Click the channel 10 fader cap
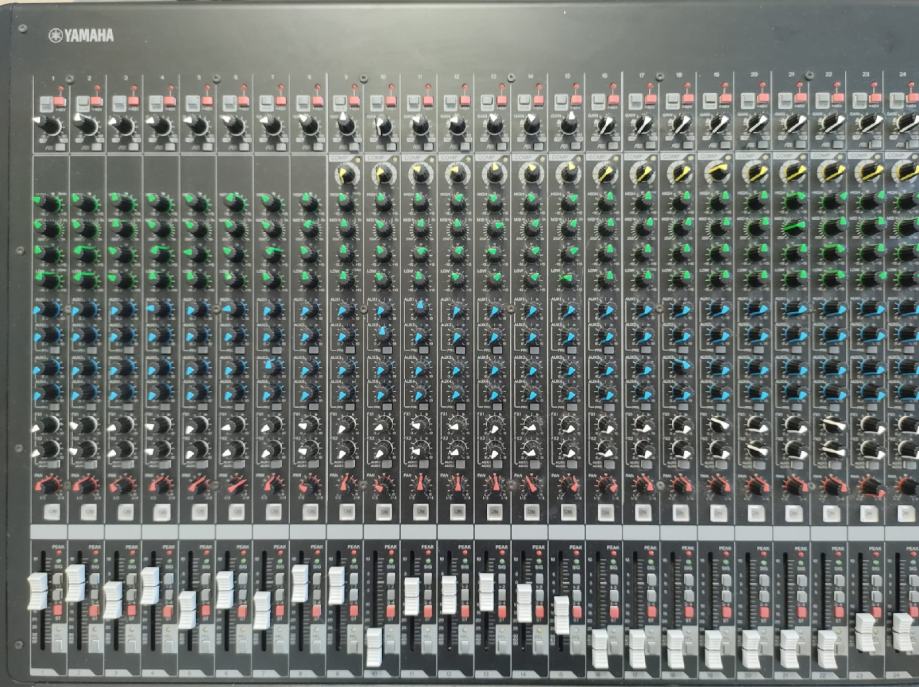The width and height of the screenshot is (919, 687). pyautogui.click(x=374, y=647)
